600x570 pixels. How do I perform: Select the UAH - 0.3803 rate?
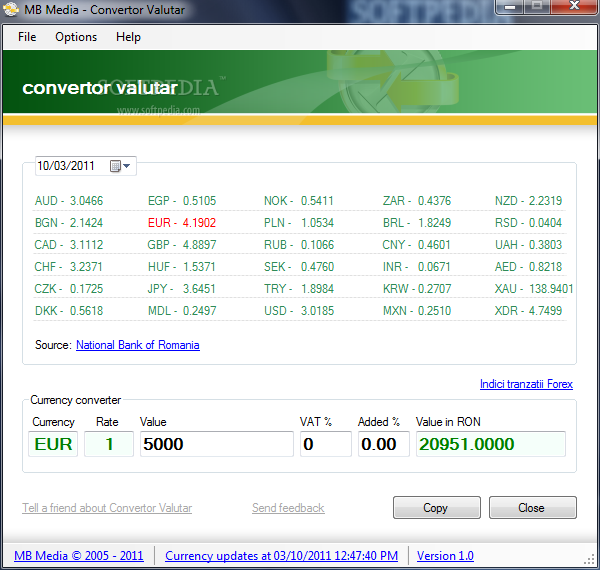(528, 245)
